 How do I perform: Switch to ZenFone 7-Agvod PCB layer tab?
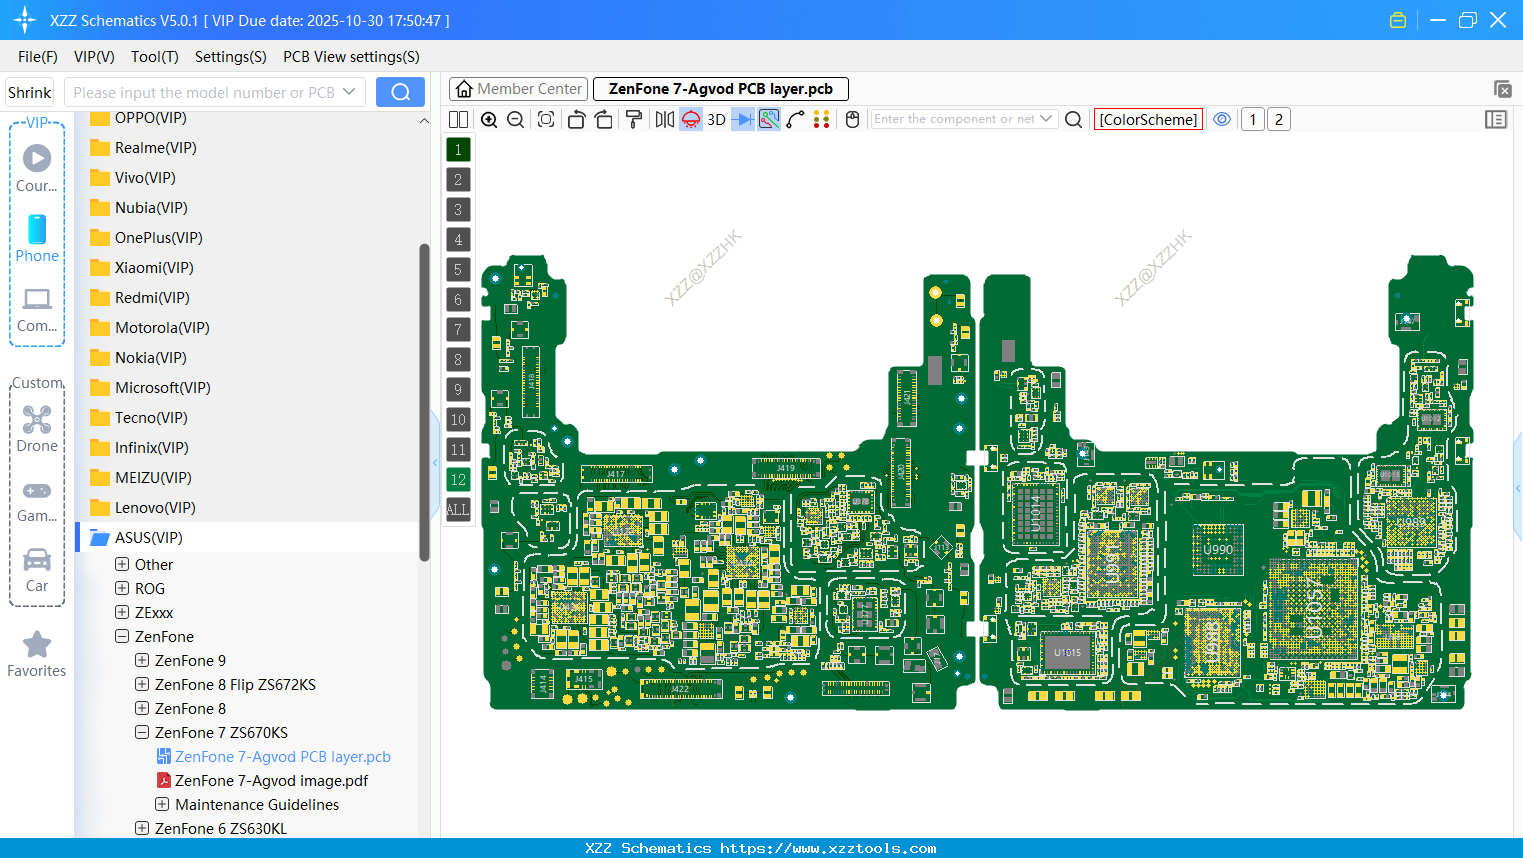pyautogui.click(x=721, y=89)
